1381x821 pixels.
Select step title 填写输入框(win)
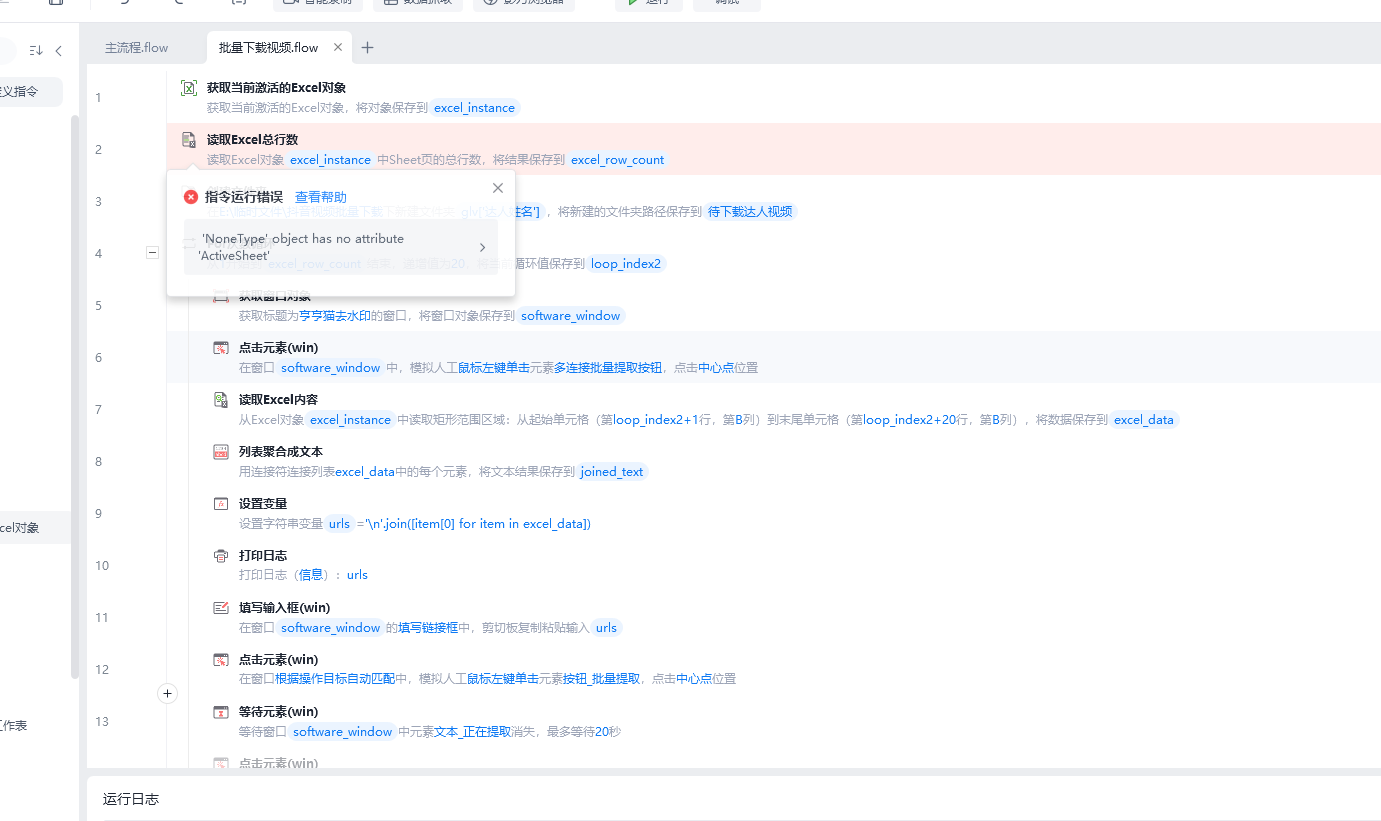click(284, 608)
